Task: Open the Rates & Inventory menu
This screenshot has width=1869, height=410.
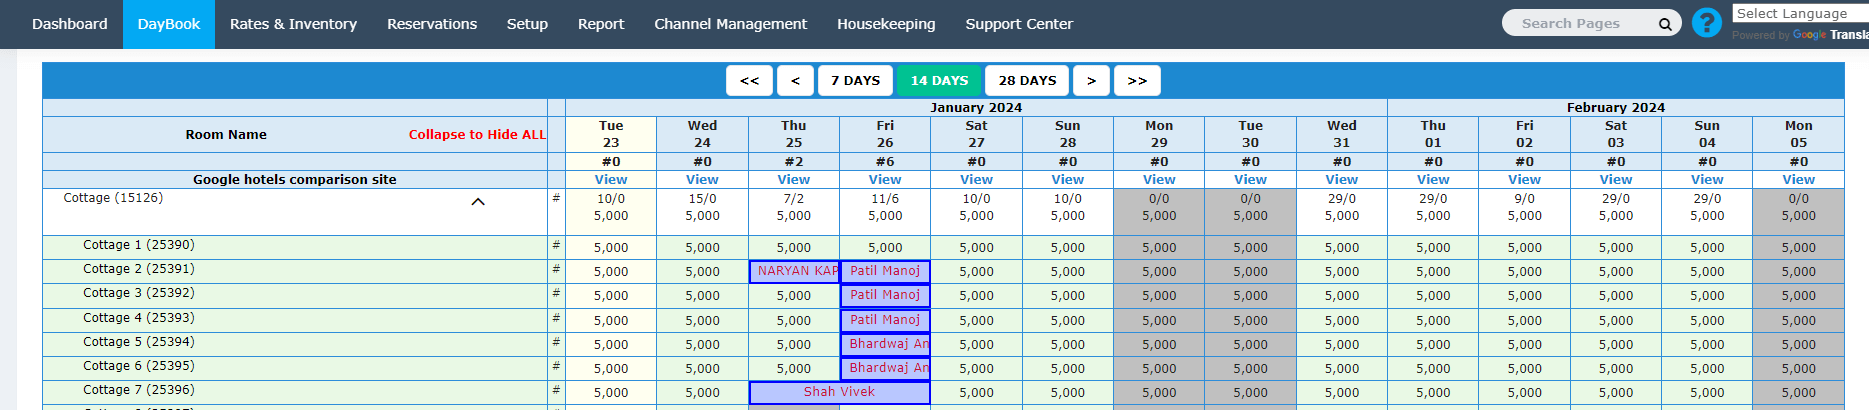Action: click(293, 24)
